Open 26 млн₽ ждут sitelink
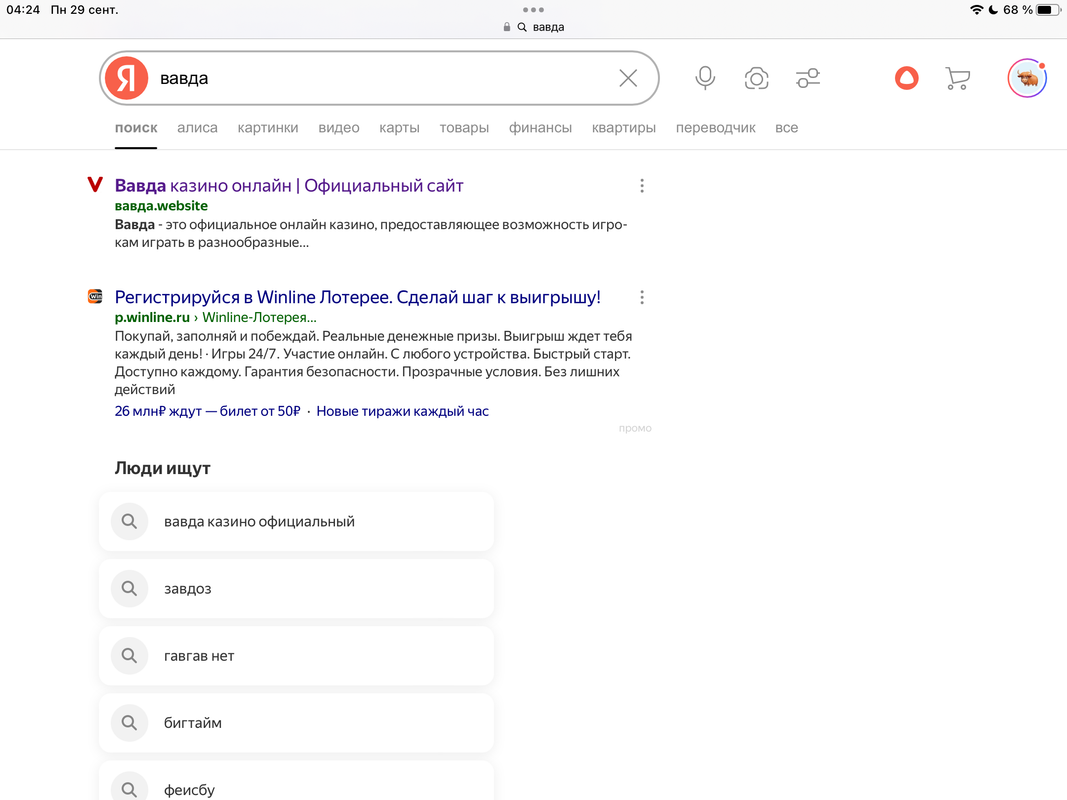This screenshot has height=800, width=1067. click(208, 411)
